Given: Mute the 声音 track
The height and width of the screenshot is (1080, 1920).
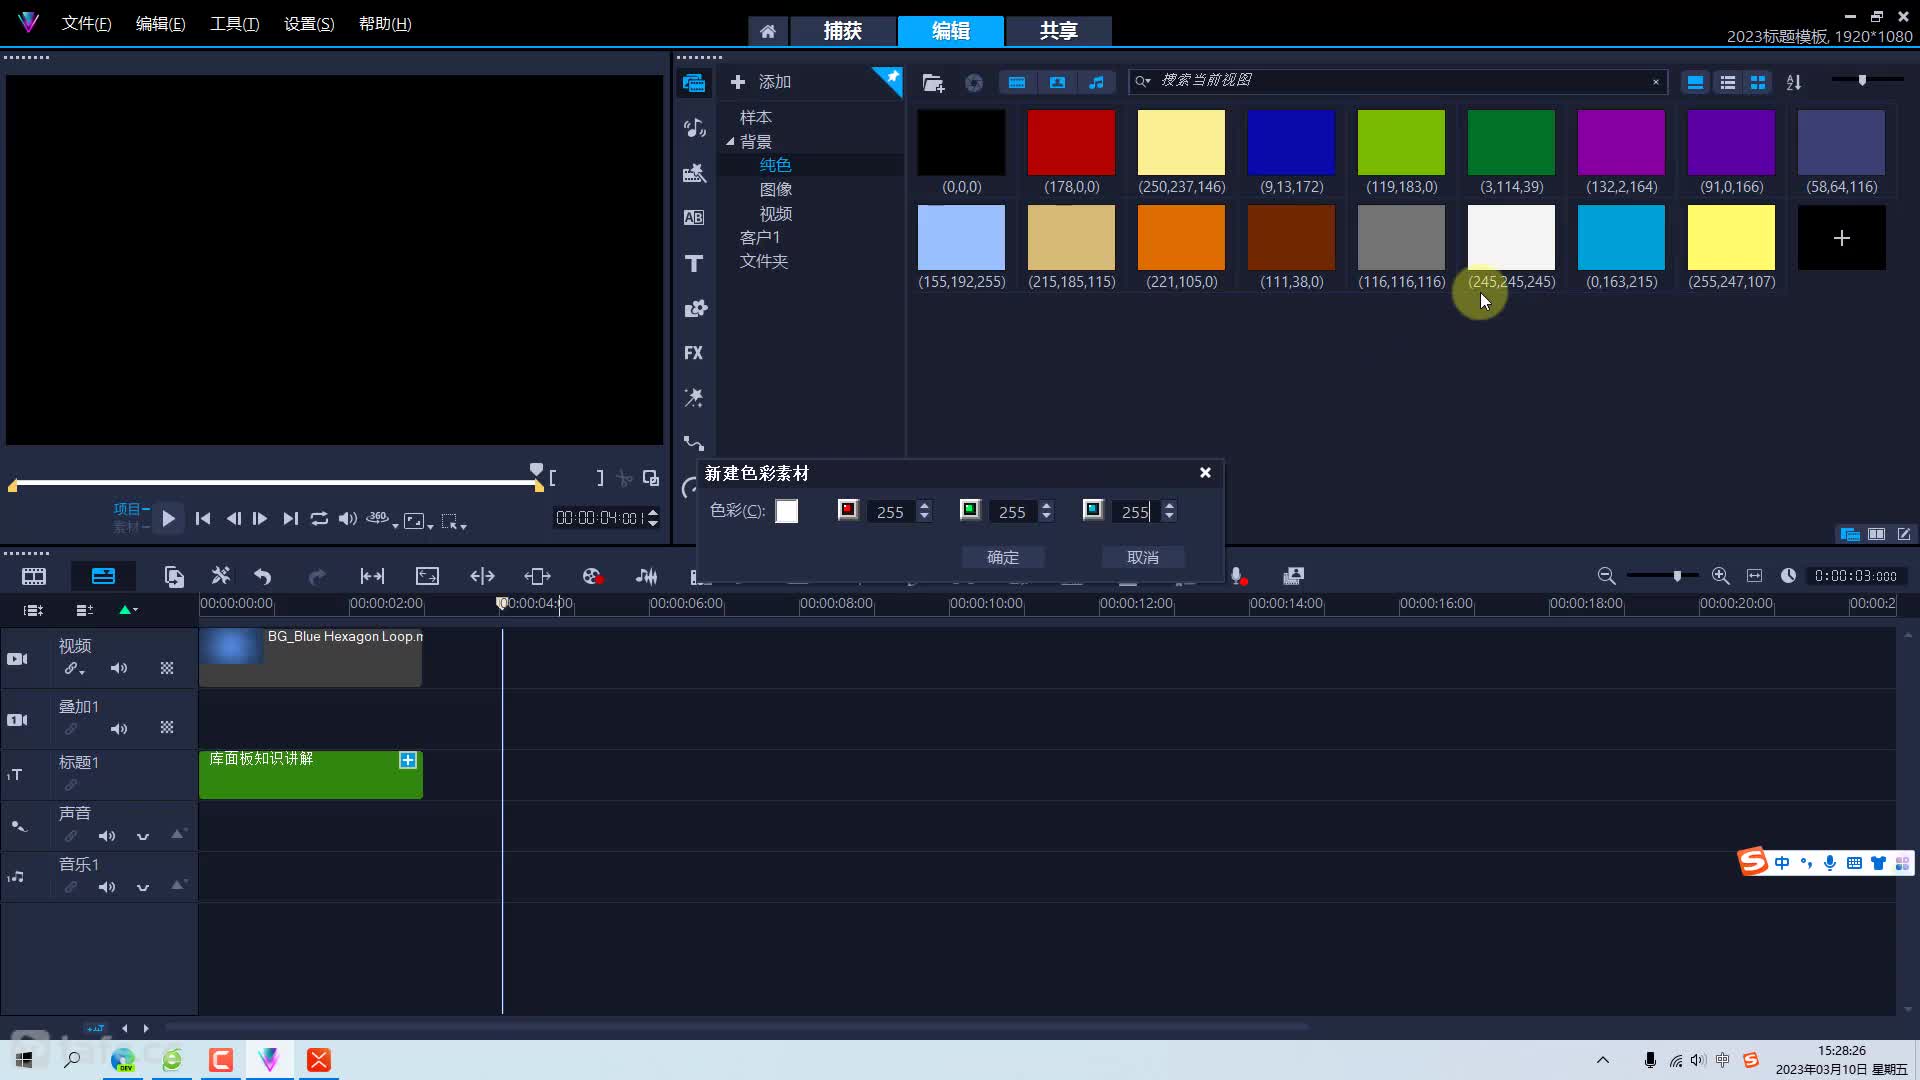Looking at the screenshot, I should pos(107,836).
